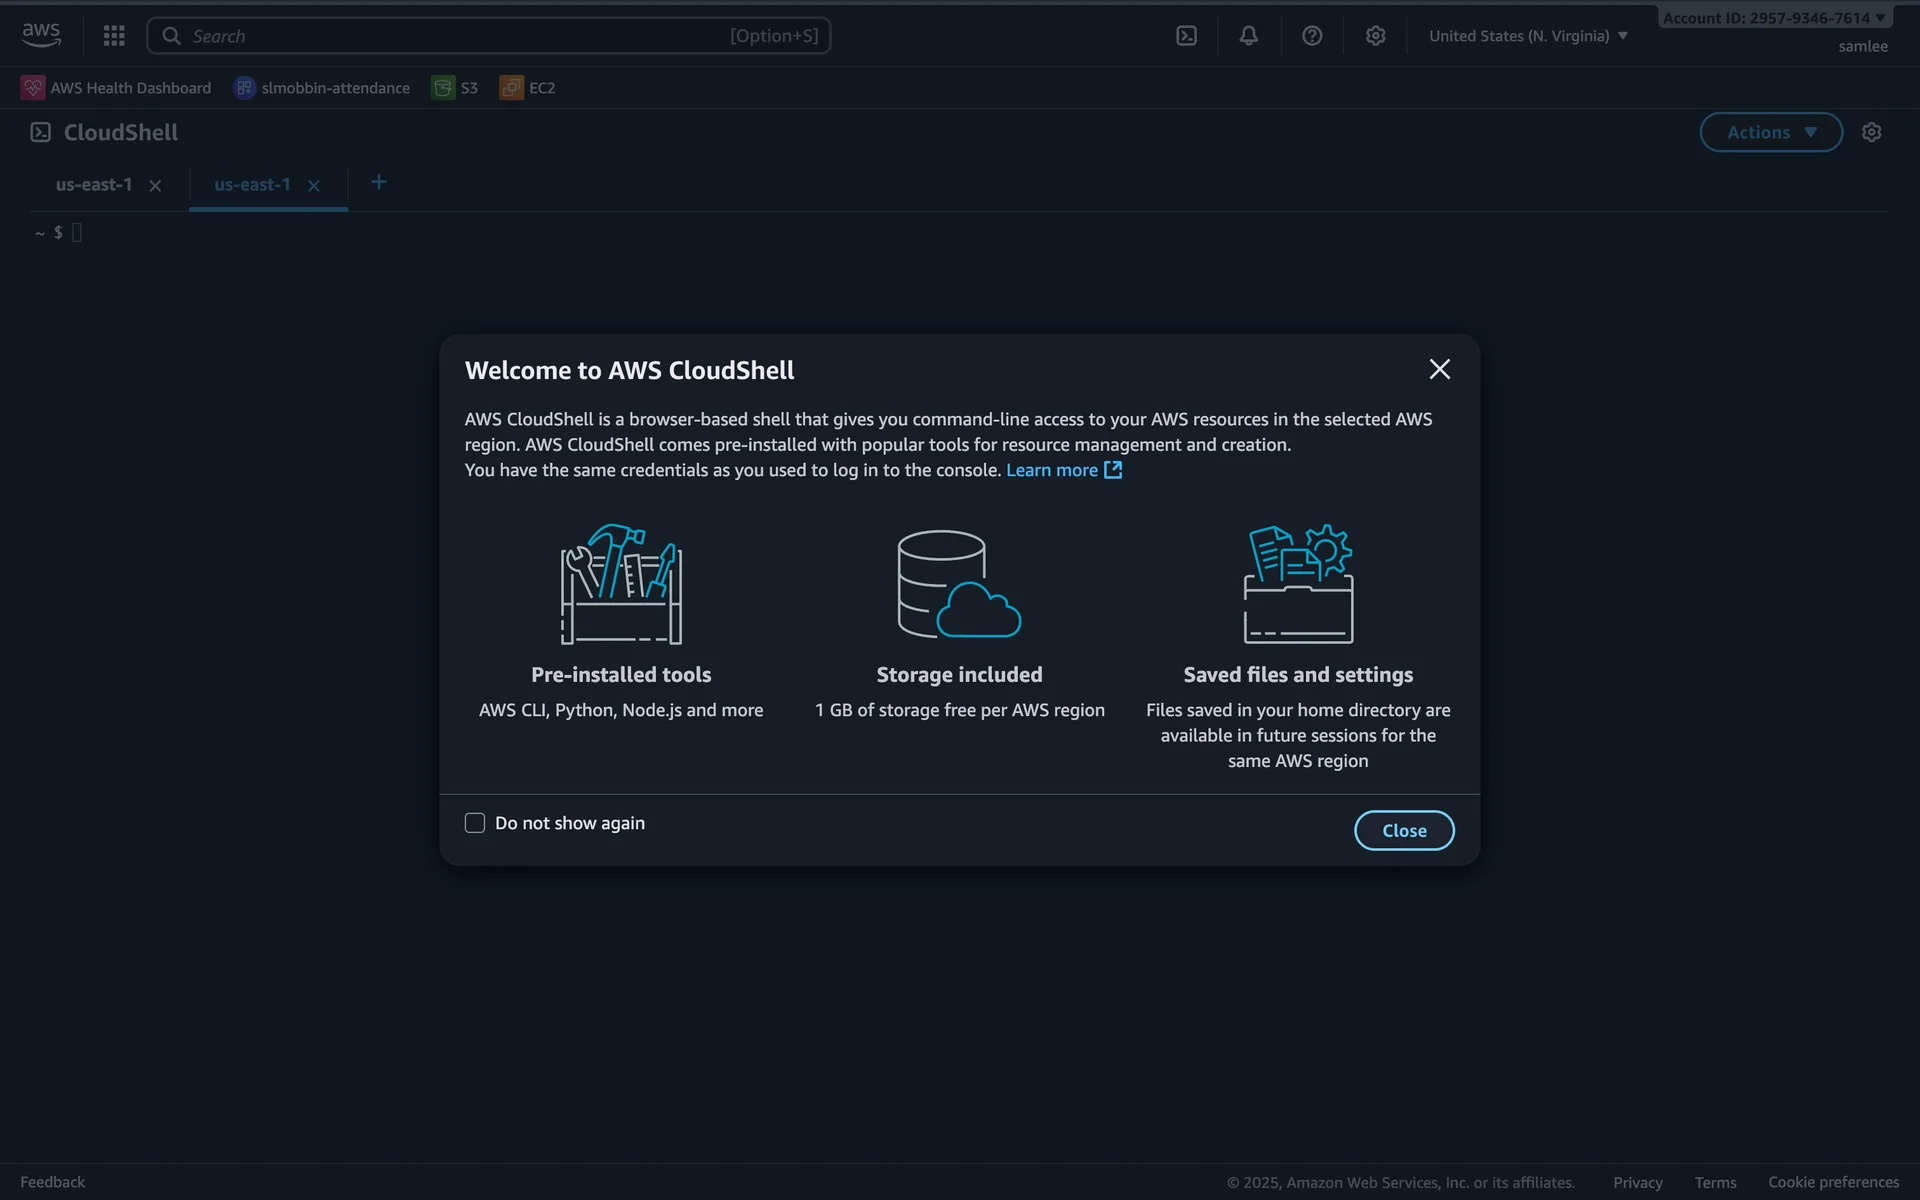This screenshot has height=1200, width=1920.
Task: Switch to the first us-east-1 tab
Action: click(x=94, y=185)
